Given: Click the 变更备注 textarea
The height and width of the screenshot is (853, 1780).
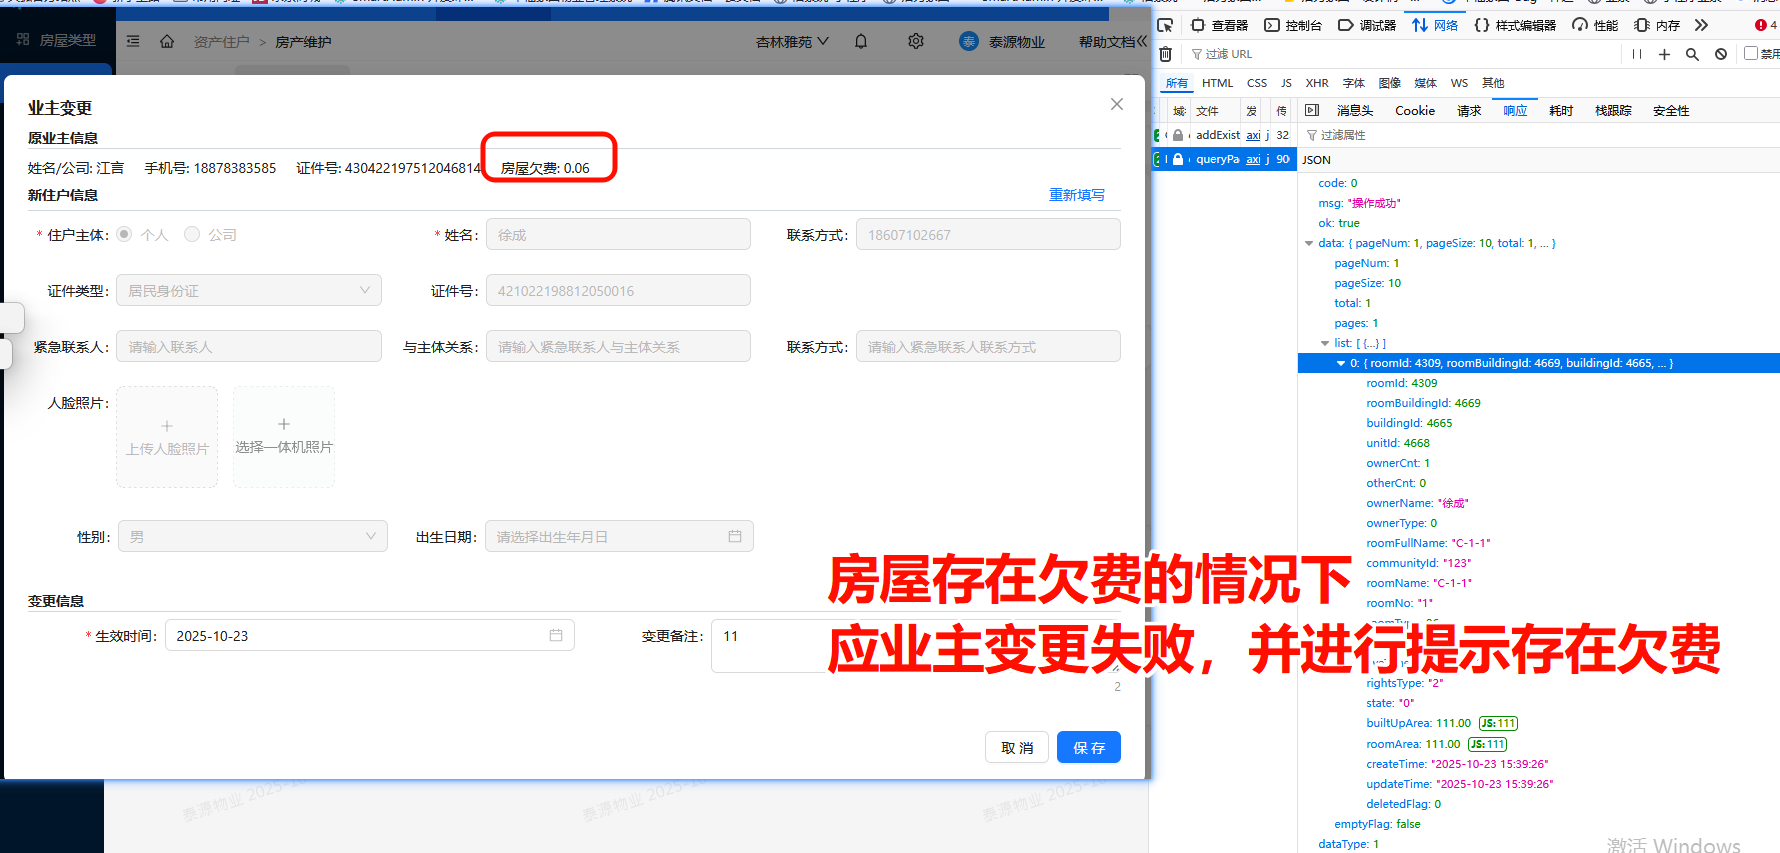Looking at the screenshot, I should click(x=916, y=646).
